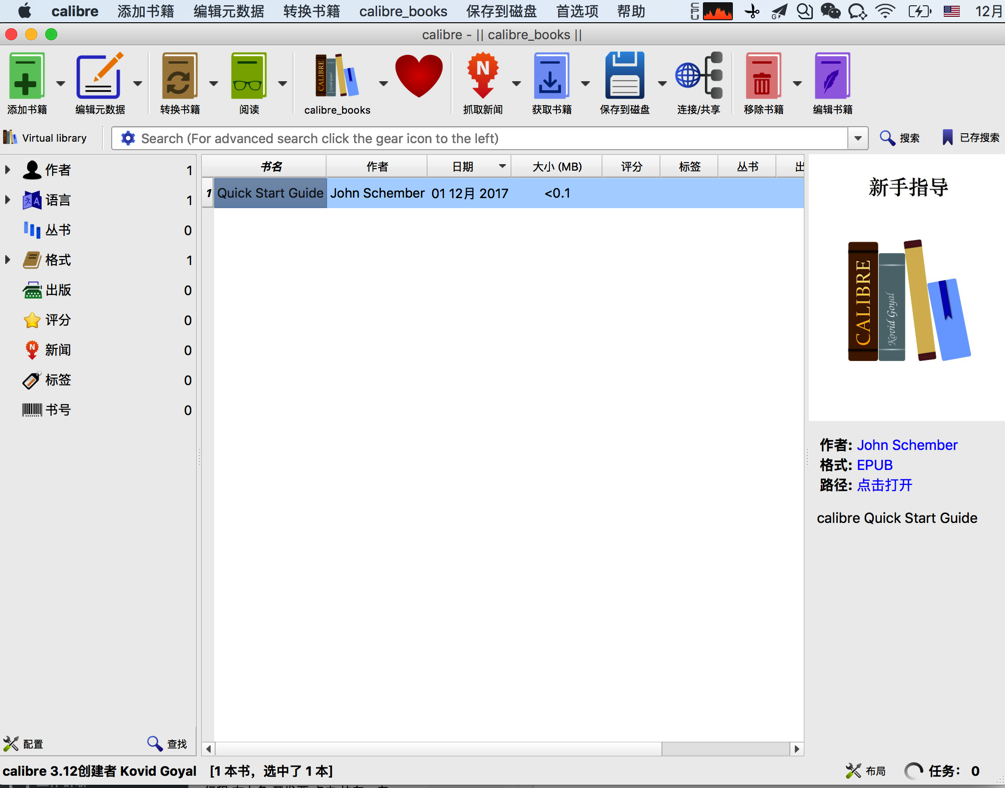Click the 配置 configure button in tag browser
The image size is (1005, 788).
click(23, 744)
